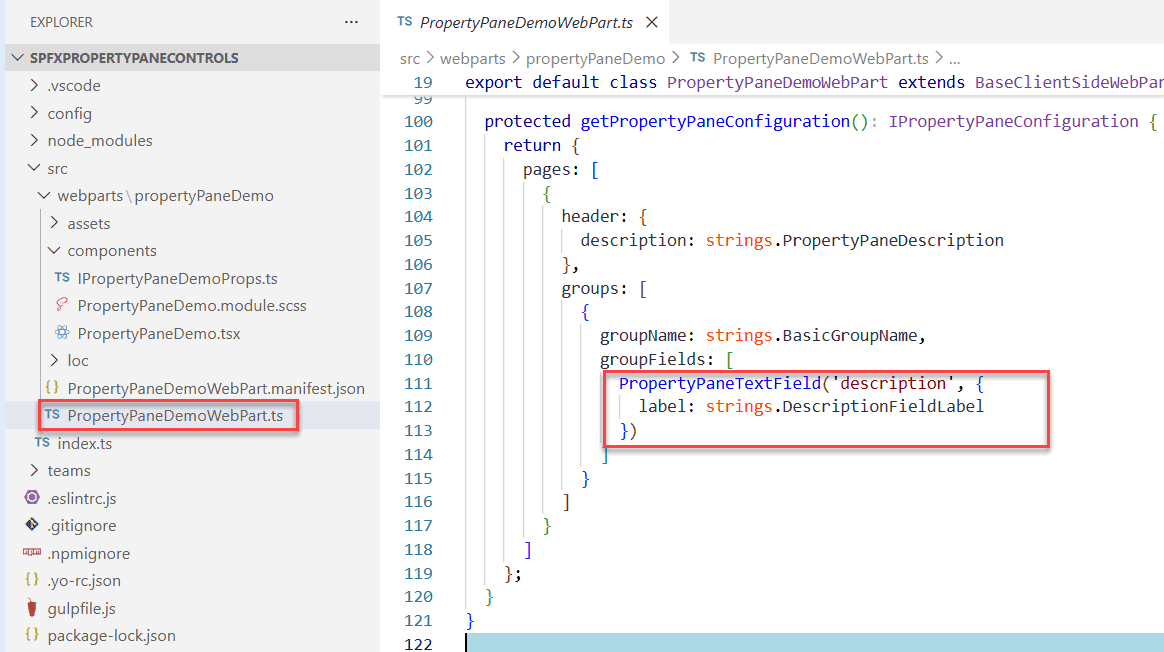The height and width of the screenshot is (652, 1164).
Task: Click JSON braces icon of manifest.json file
Action: 52,388
